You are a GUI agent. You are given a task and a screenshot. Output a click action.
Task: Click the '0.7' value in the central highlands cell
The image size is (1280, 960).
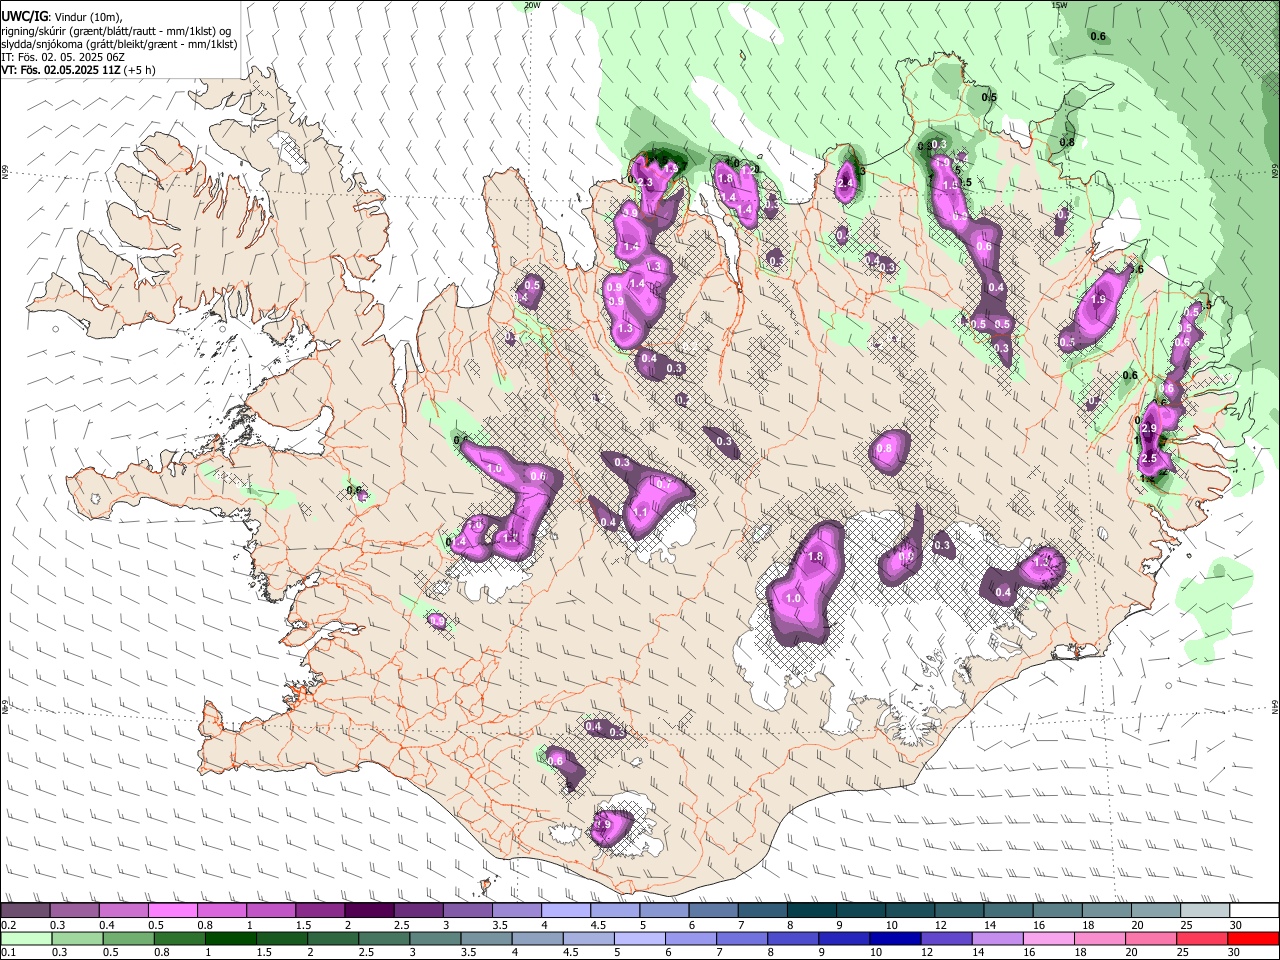[663, 484]
